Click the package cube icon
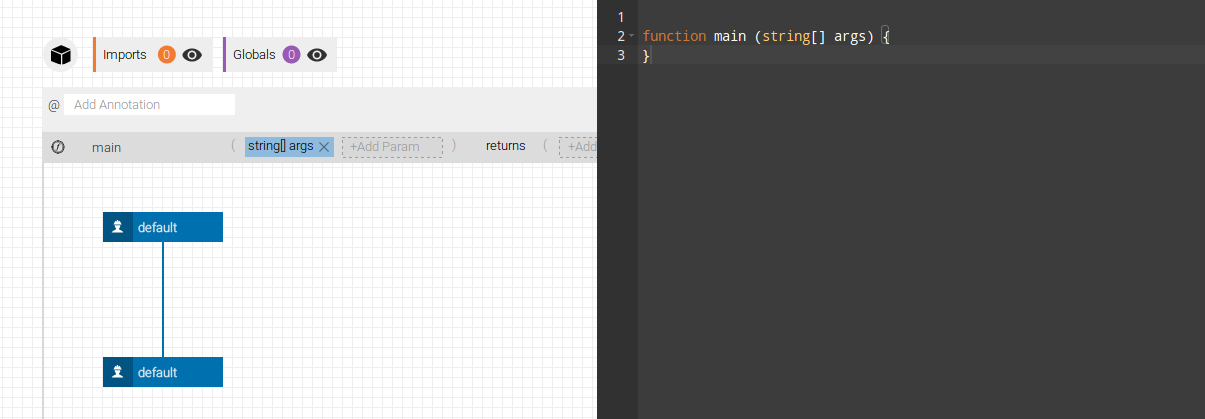The image size is (1205, 419). tap(61, 55)
